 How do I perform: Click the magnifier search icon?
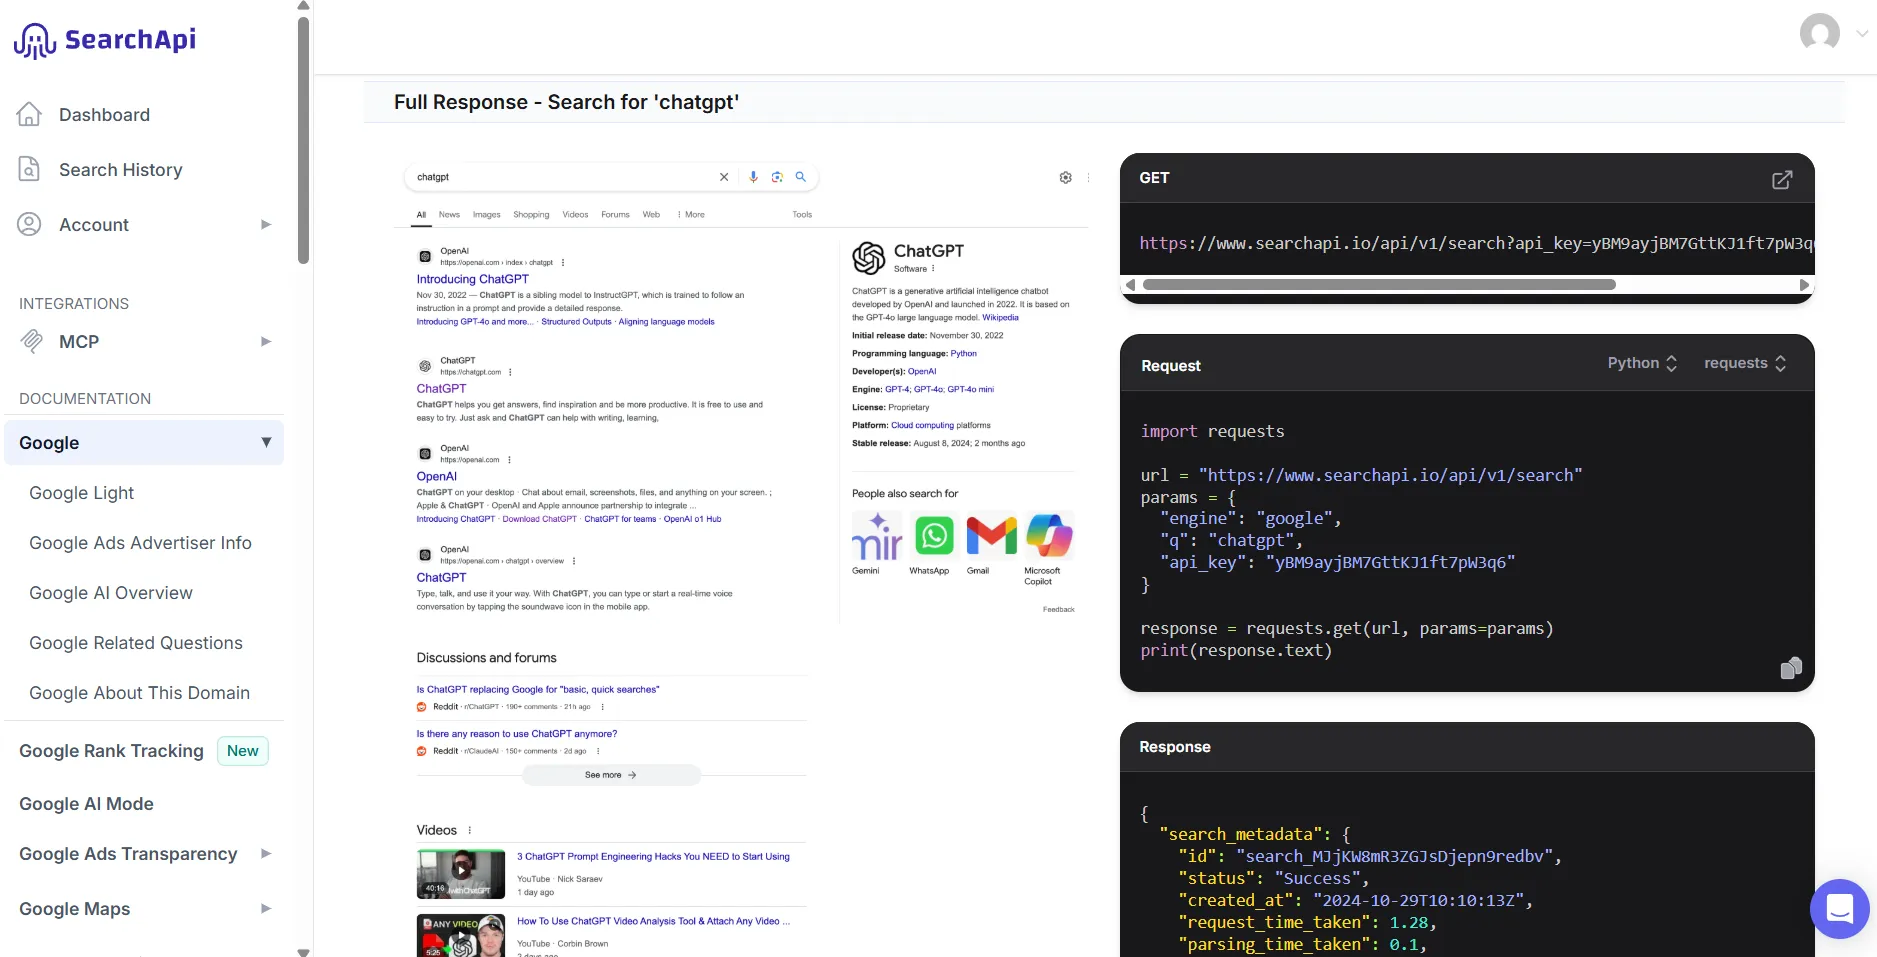tap(800, 177)
